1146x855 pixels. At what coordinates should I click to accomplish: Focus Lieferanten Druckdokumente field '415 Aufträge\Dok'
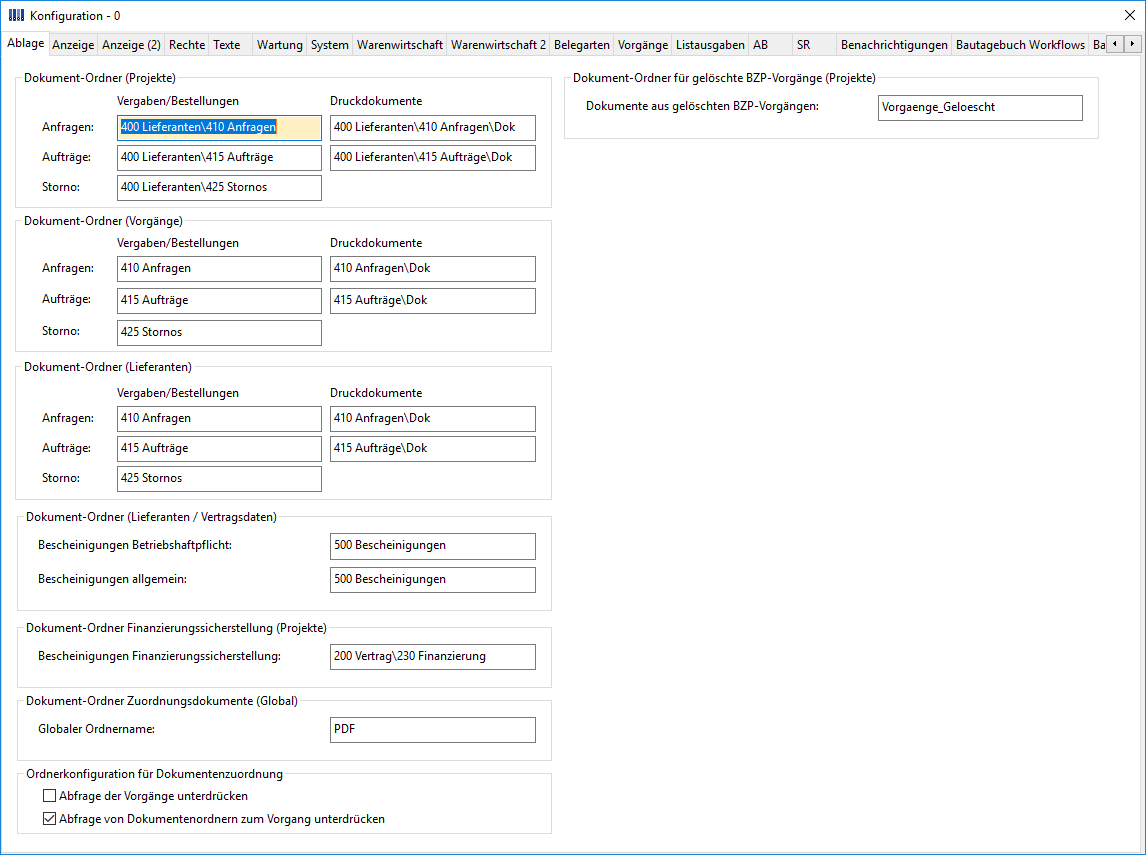(433, 449)
